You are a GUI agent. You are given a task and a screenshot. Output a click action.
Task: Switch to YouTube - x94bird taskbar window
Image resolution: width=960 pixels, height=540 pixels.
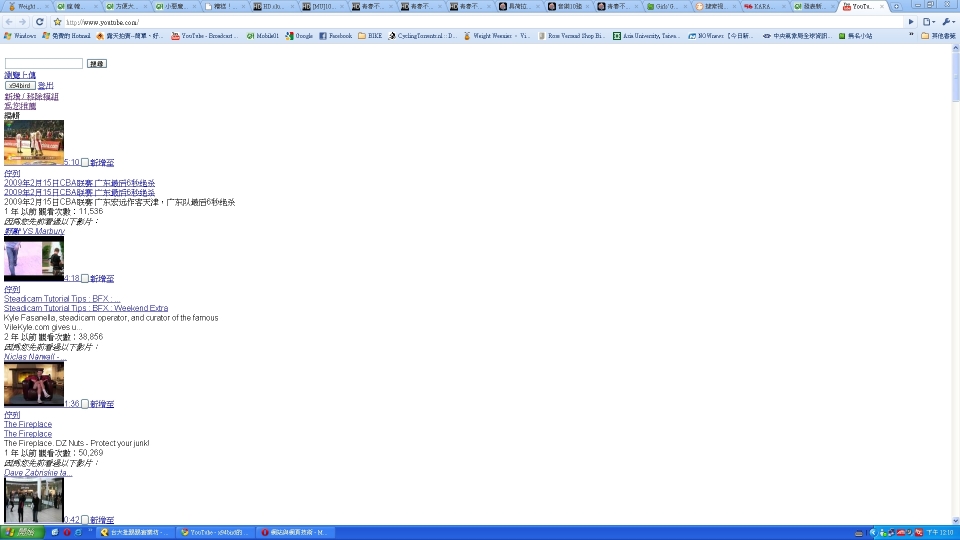pyautogui.click(x=214, y=533)
